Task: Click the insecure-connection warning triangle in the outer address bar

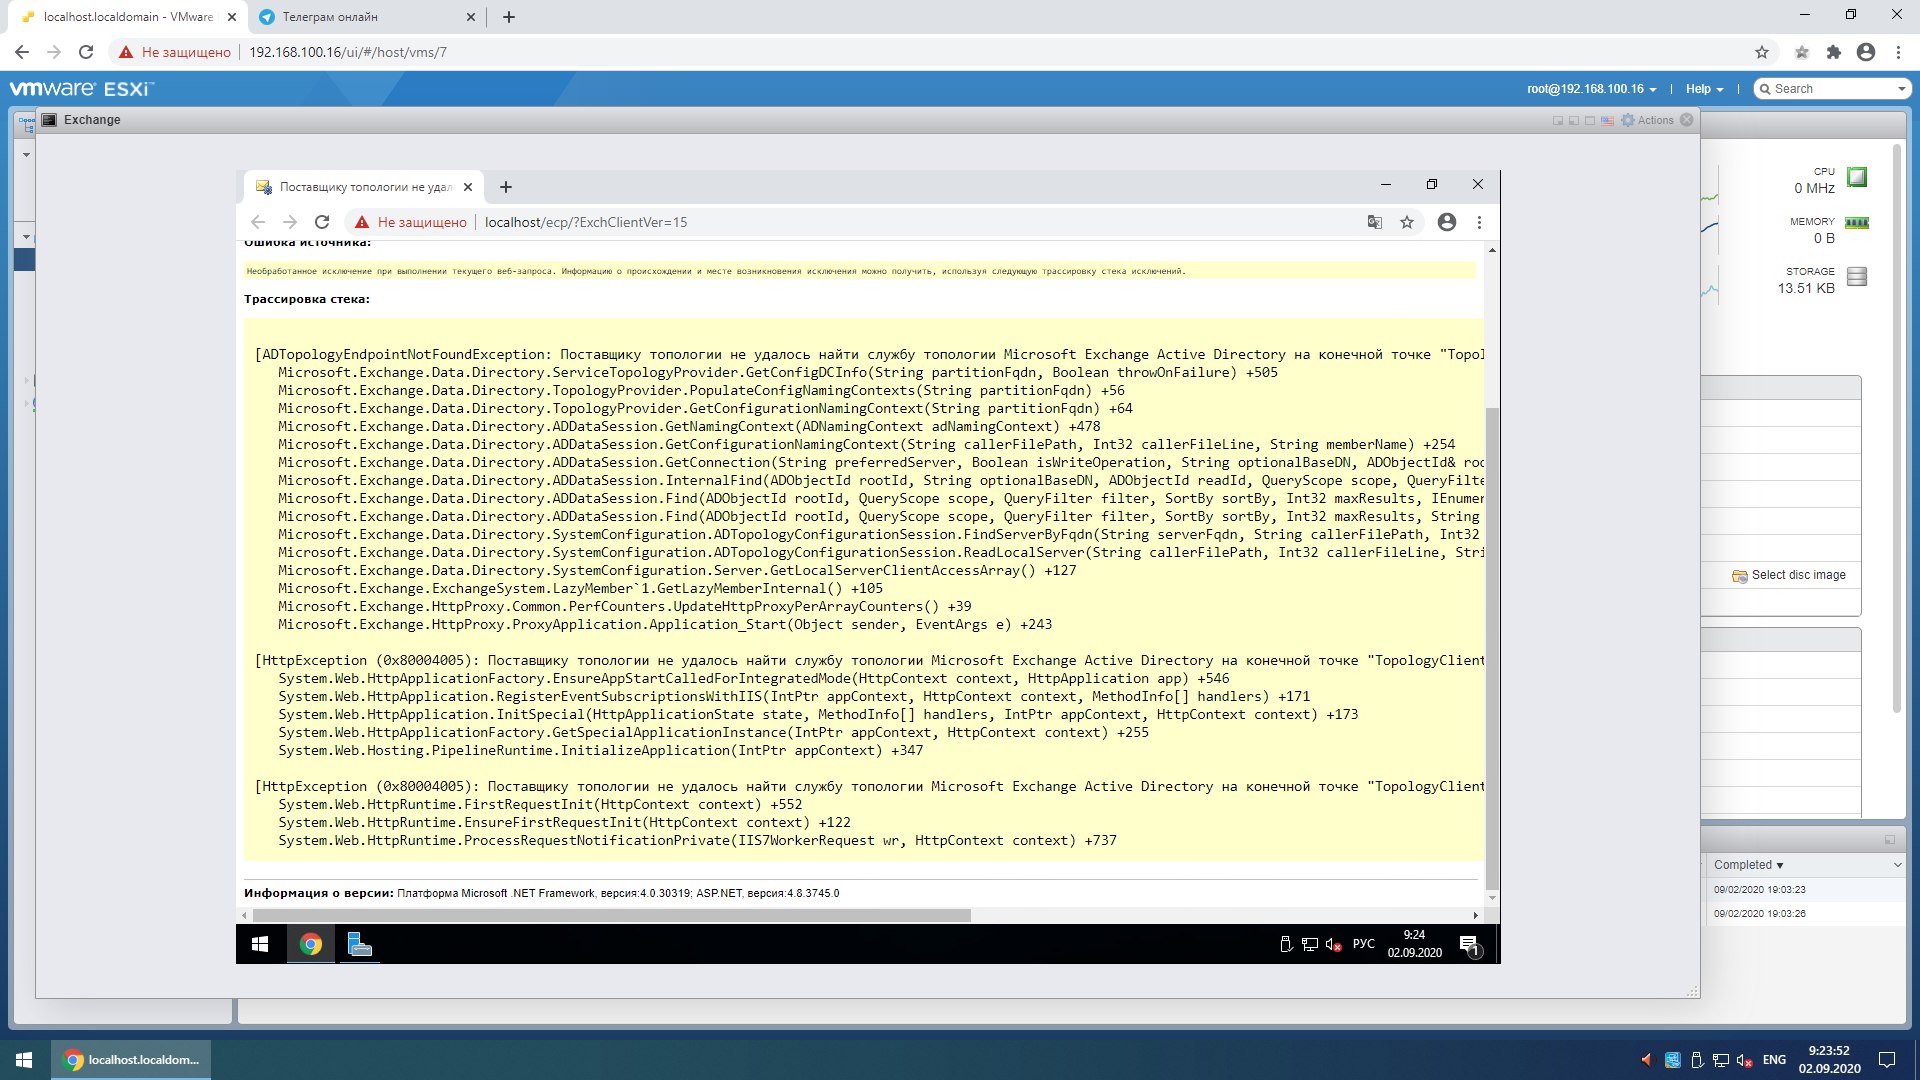Action: coord(126,52)
